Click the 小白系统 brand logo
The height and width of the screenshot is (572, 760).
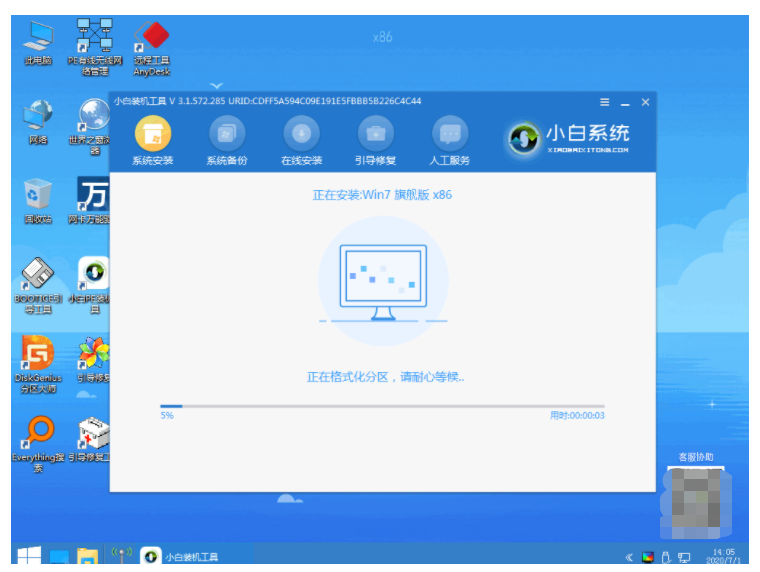569,138
